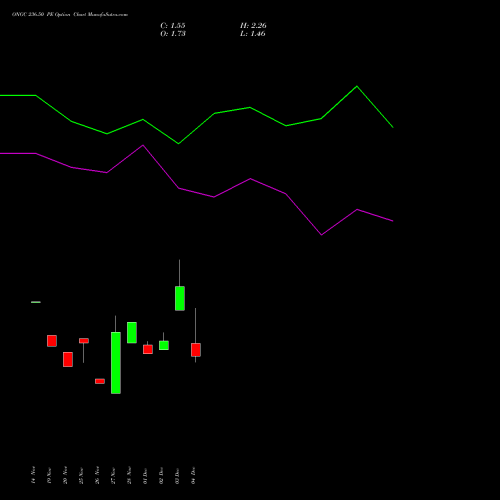Click the red candle for 04 Dec
This screenshot has width=500, height=500.
point(196,350)
